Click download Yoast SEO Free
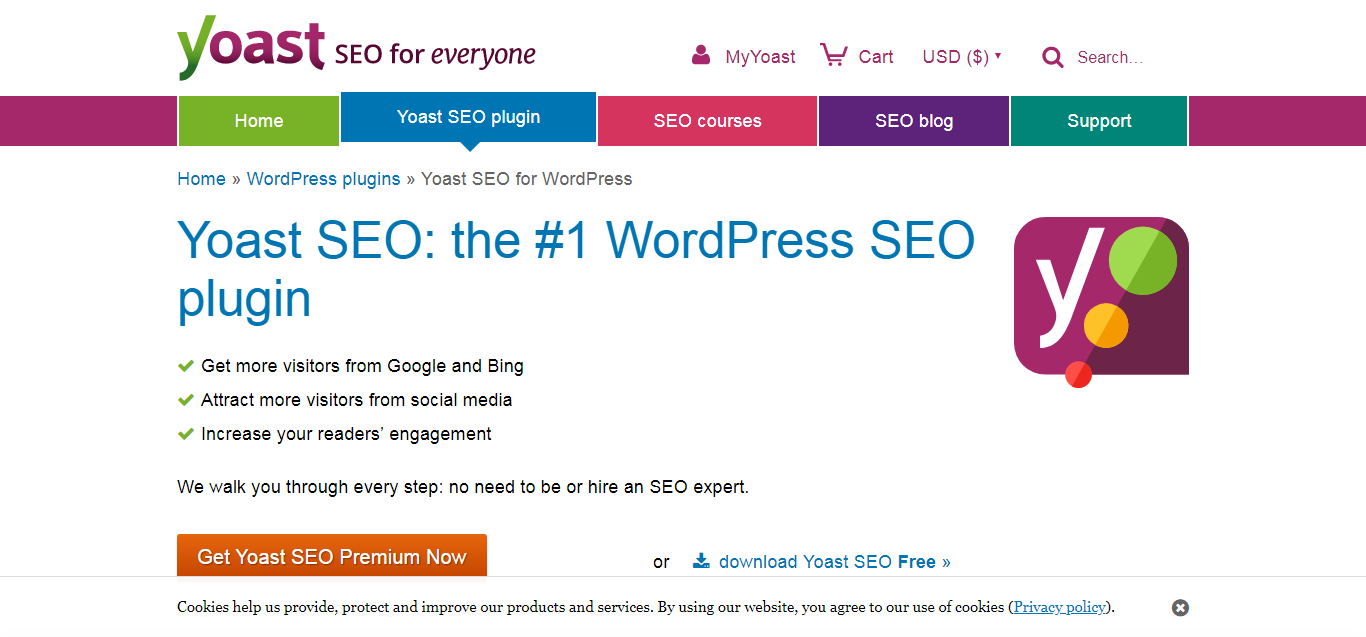 click(828, 561)
